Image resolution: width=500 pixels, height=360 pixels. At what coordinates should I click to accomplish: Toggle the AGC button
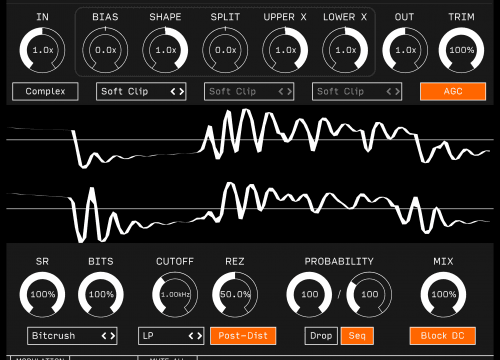(x=453, y=91)
